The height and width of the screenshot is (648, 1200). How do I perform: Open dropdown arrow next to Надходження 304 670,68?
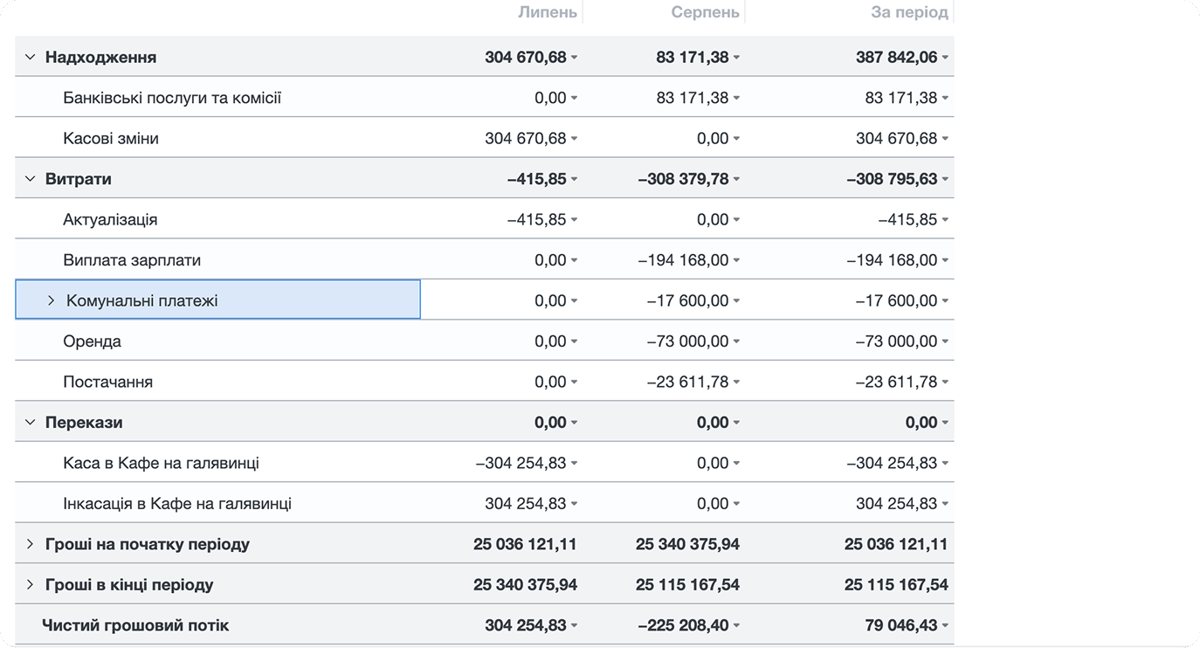(574, 58)
